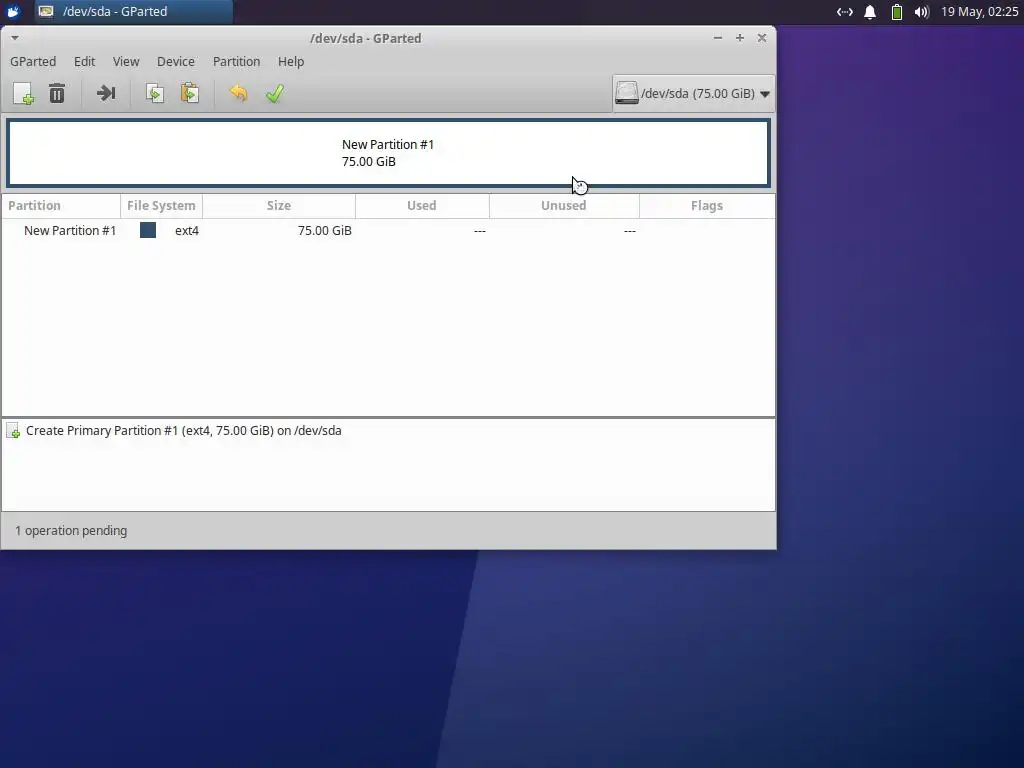Select the New Partition #1 row in the table
Screen dimensions: 1024x768
(x=388, y=231)
